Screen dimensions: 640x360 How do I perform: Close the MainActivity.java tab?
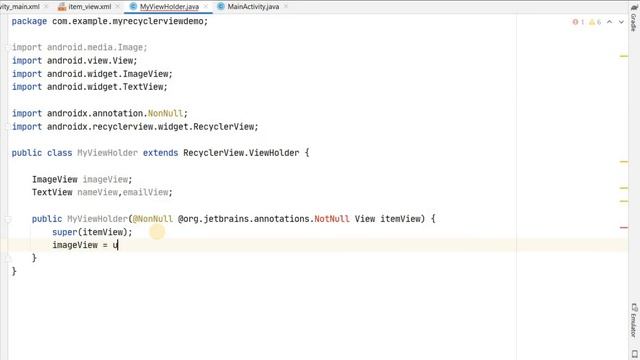click(x=286, y=7)
